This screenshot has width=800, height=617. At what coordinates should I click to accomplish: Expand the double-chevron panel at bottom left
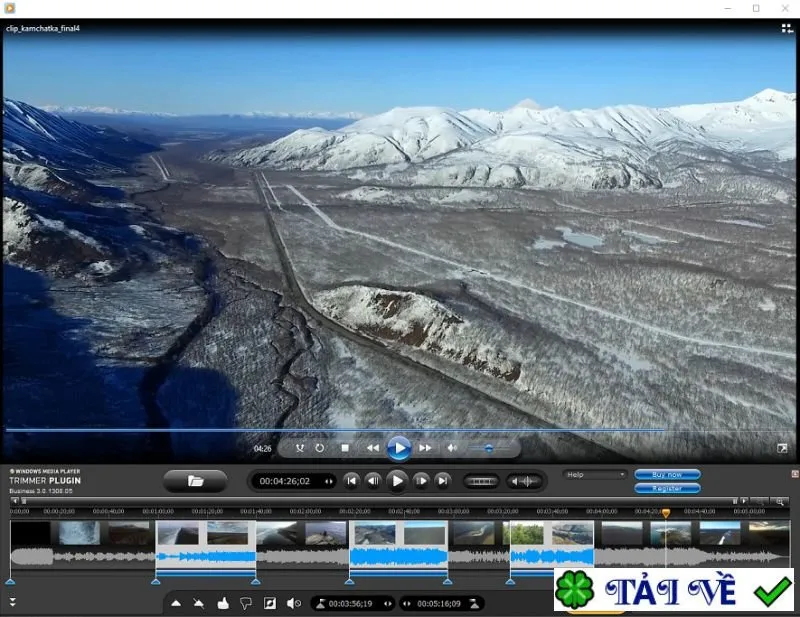(x=13, y=602)
